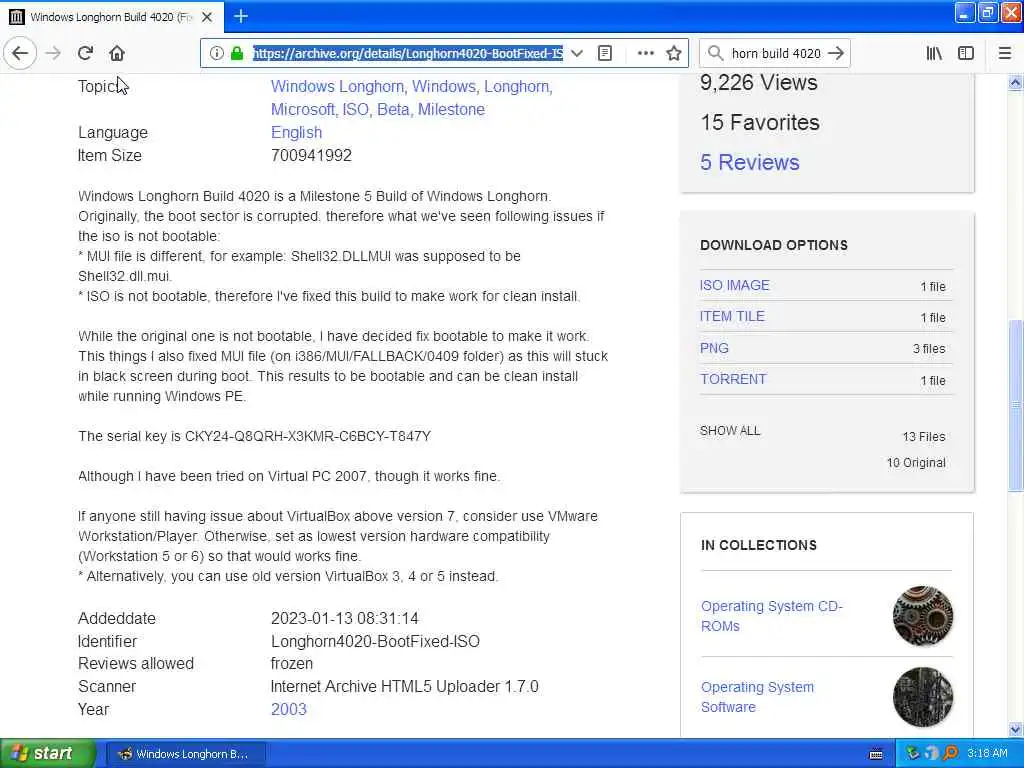The image size is (1024, 768).
Task: Download the TORRENT option
Action: click(x=733, y=379)
